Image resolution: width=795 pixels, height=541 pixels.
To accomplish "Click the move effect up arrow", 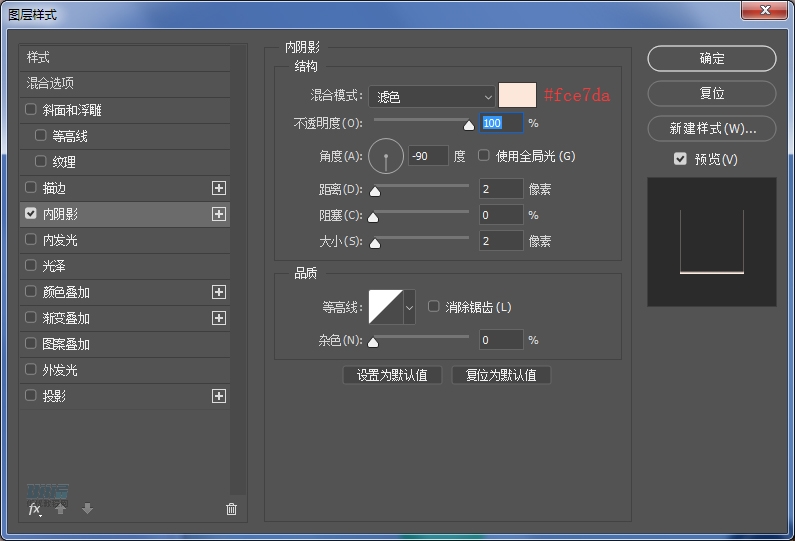I will tap(61, 509).
